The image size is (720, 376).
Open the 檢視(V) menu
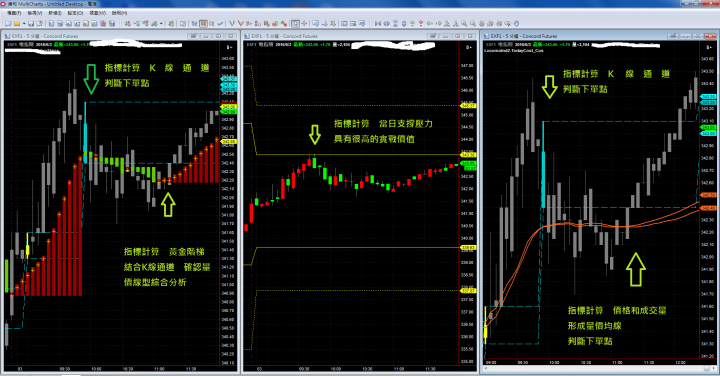(x=34, y=13)
